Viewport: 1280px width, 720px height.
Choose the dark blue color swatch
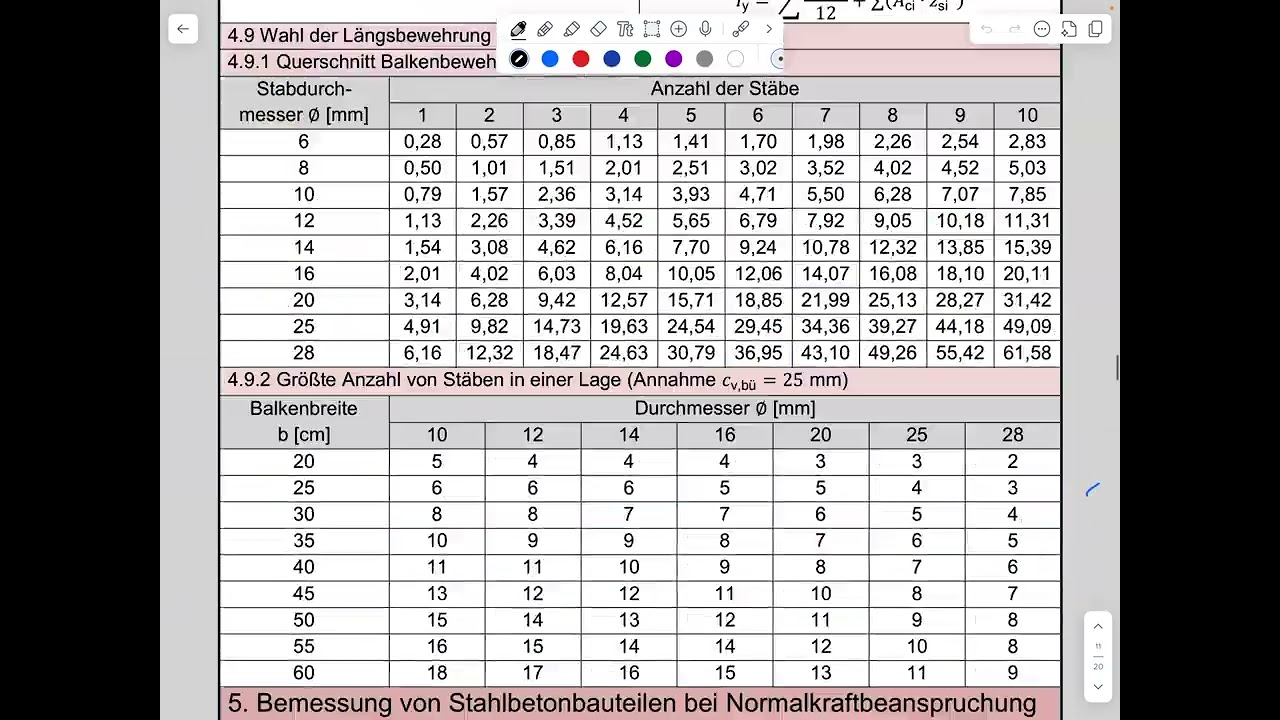[612, 59]
